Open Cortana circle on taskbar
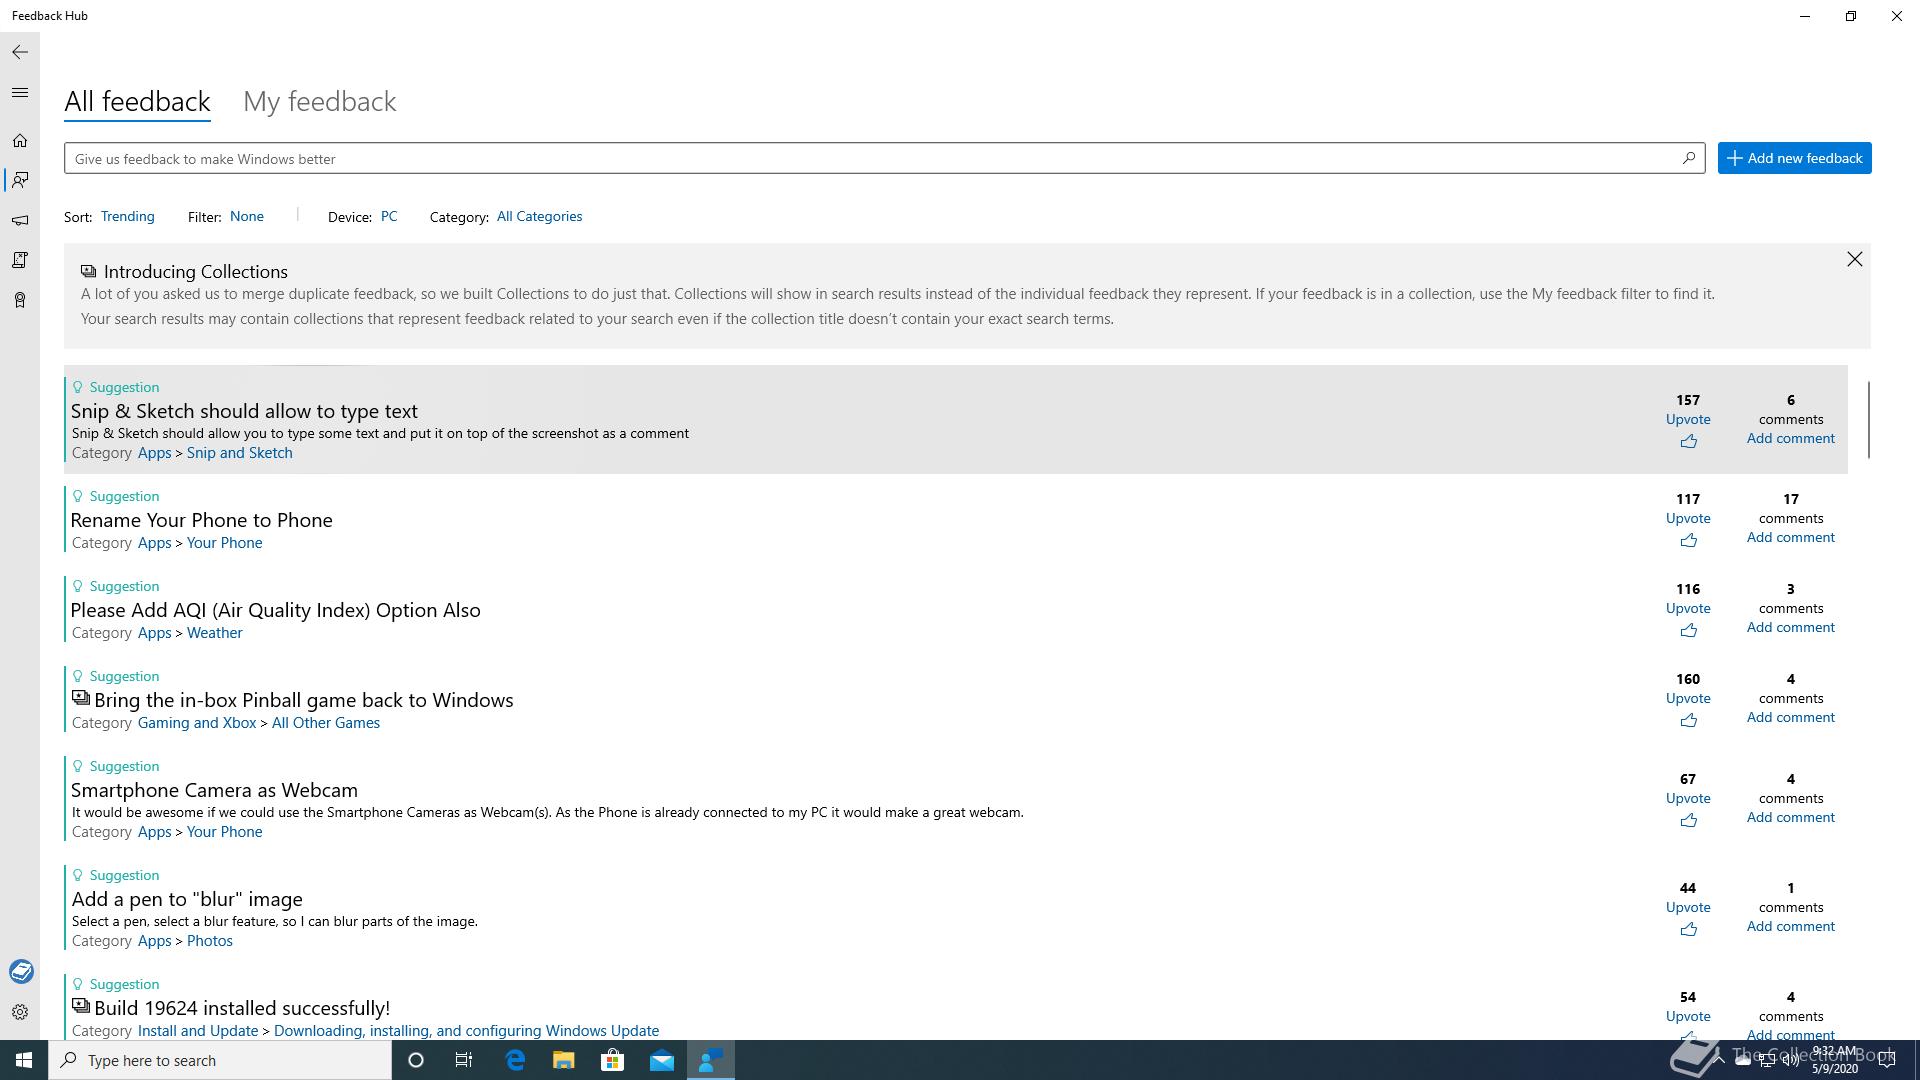Screen dimensions: 1920x1080 tap(416, 1060)
